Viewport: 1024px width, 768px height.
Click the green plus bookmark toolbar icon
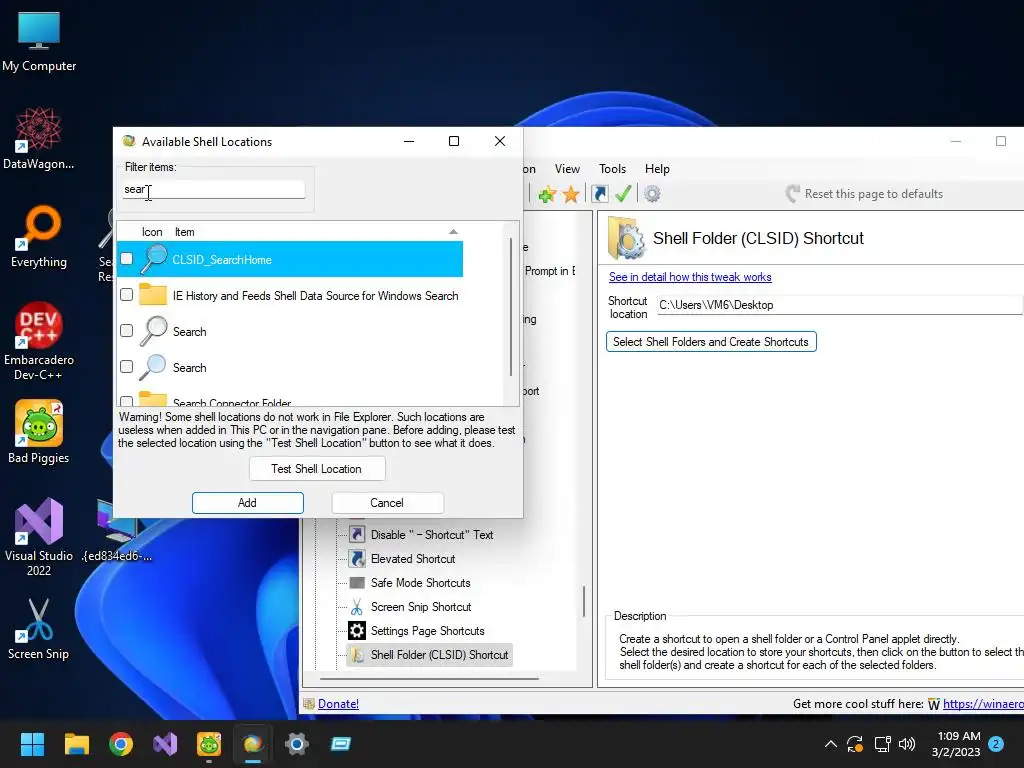tap(547, 194)
